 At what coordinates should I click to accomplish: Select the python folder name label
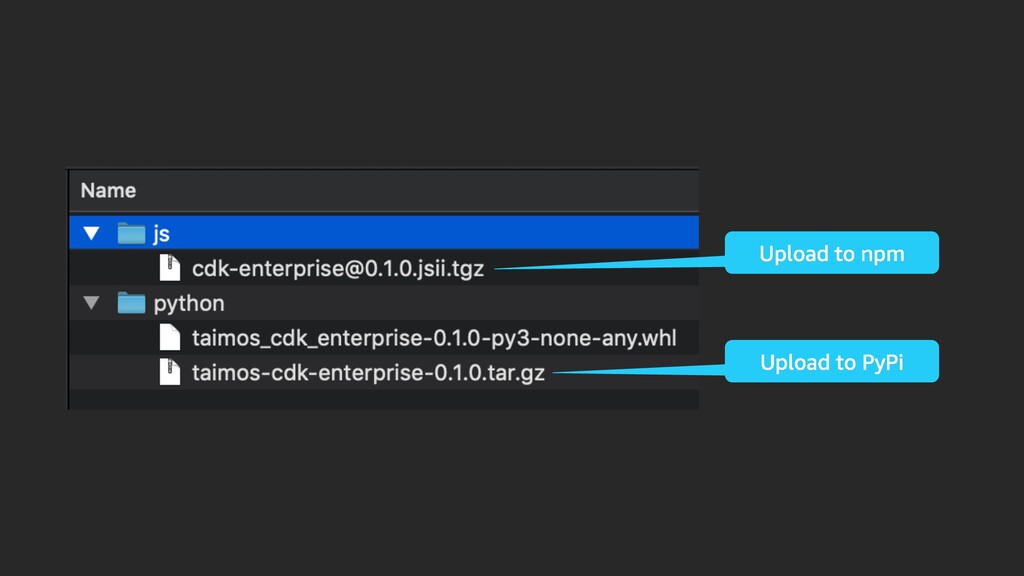click(189, 304)
